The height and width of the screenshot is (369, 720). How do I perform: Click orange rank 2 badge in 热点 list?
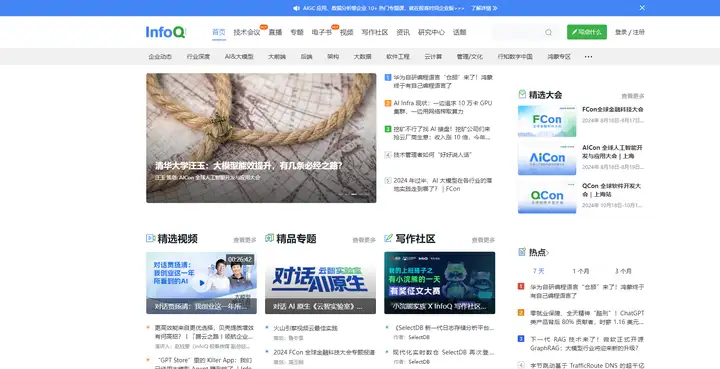coord(521,313)
